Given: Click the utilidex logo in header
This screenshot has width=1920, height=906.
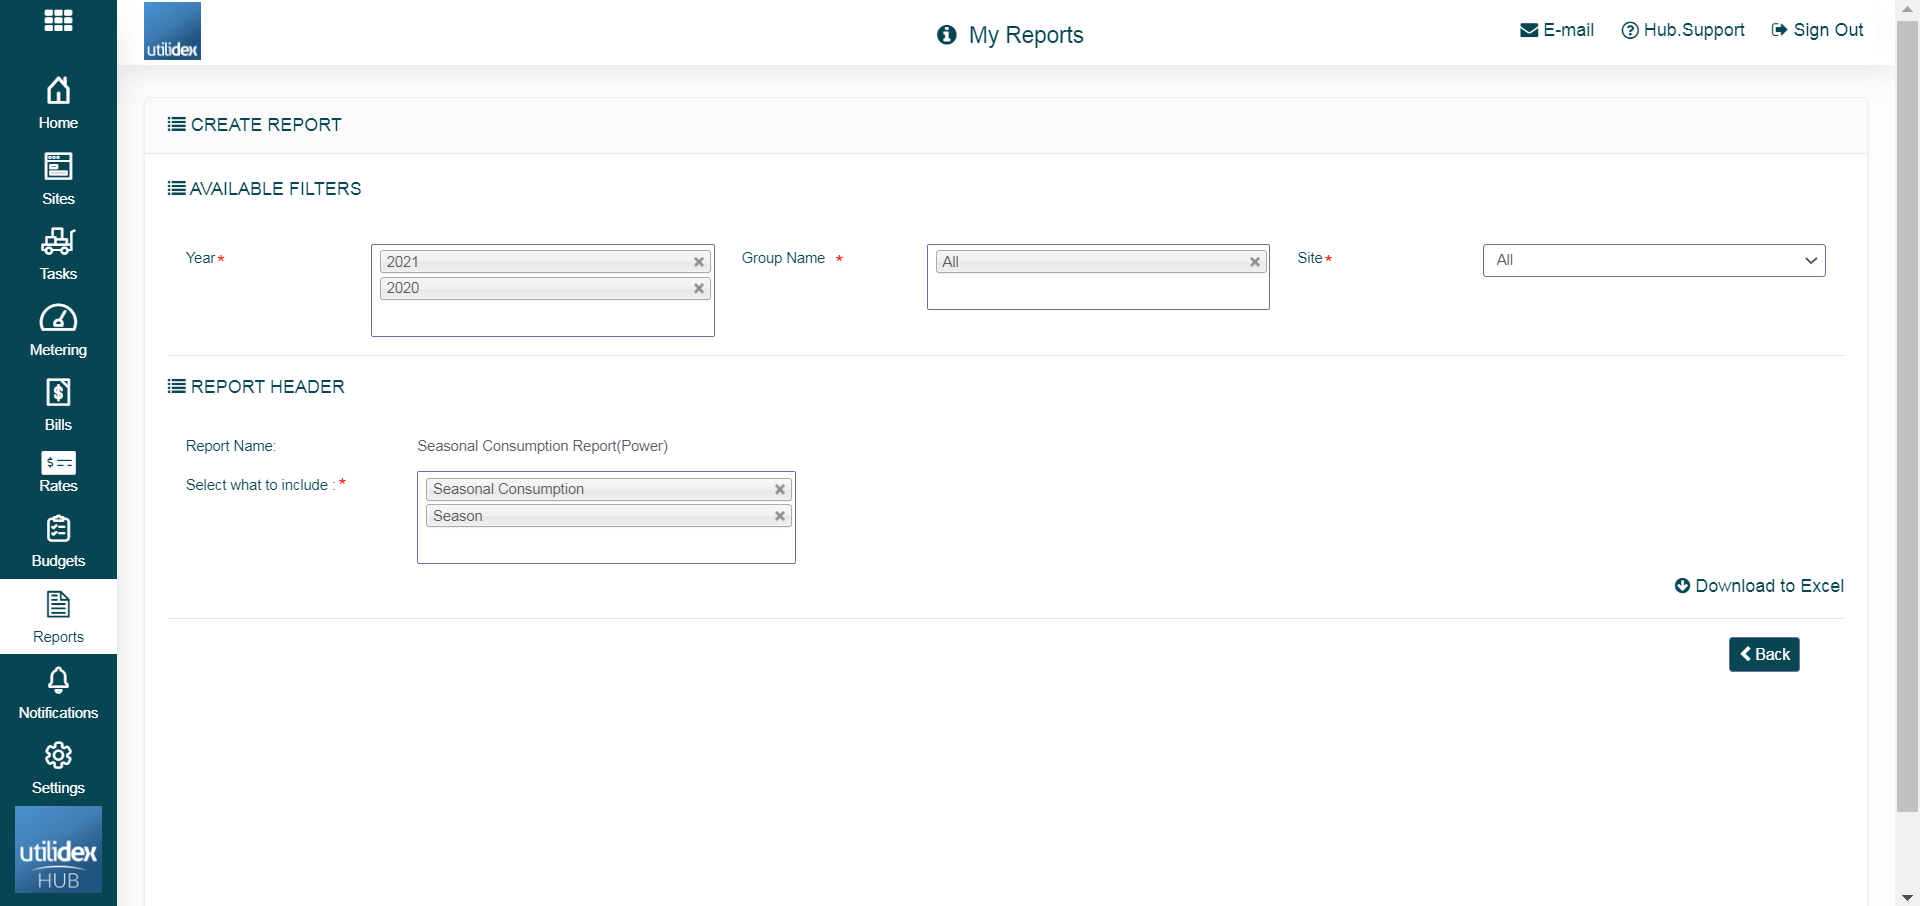Looking at the screenshot, I should click(172, 31).
